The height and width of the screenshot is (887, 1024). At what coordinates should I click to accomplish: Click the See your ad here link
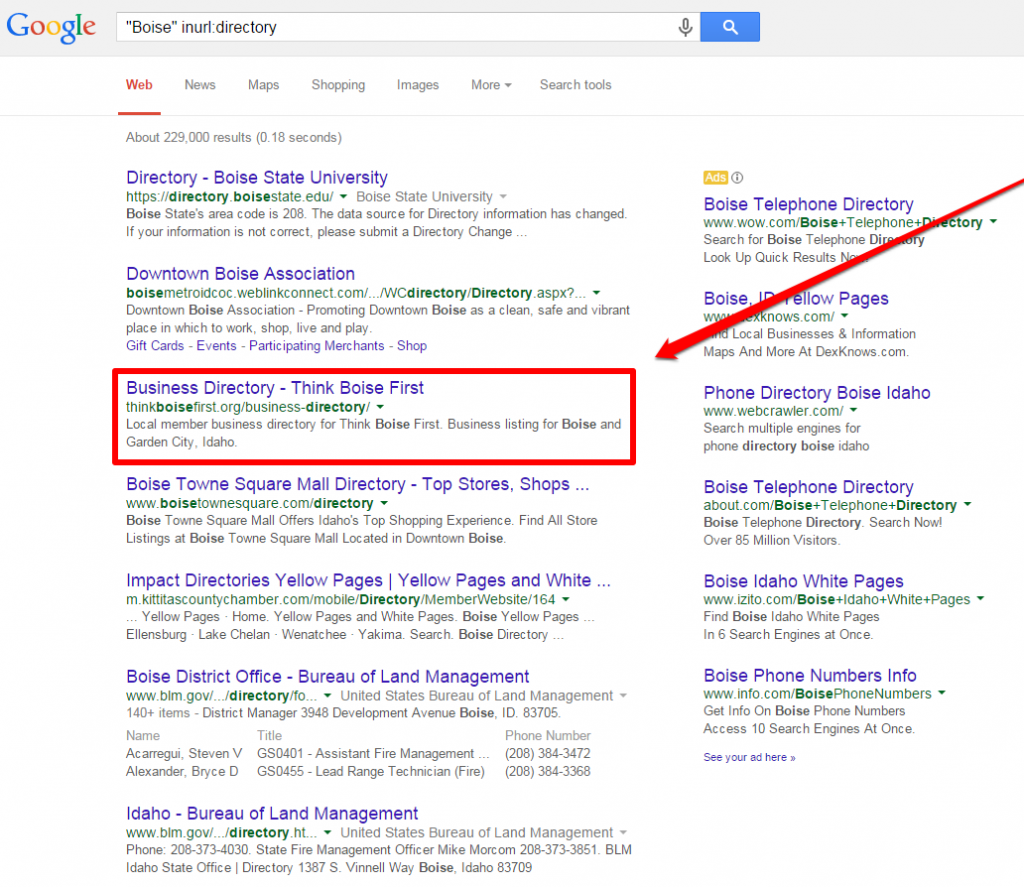pyautogui.click(x=748, y=757)
